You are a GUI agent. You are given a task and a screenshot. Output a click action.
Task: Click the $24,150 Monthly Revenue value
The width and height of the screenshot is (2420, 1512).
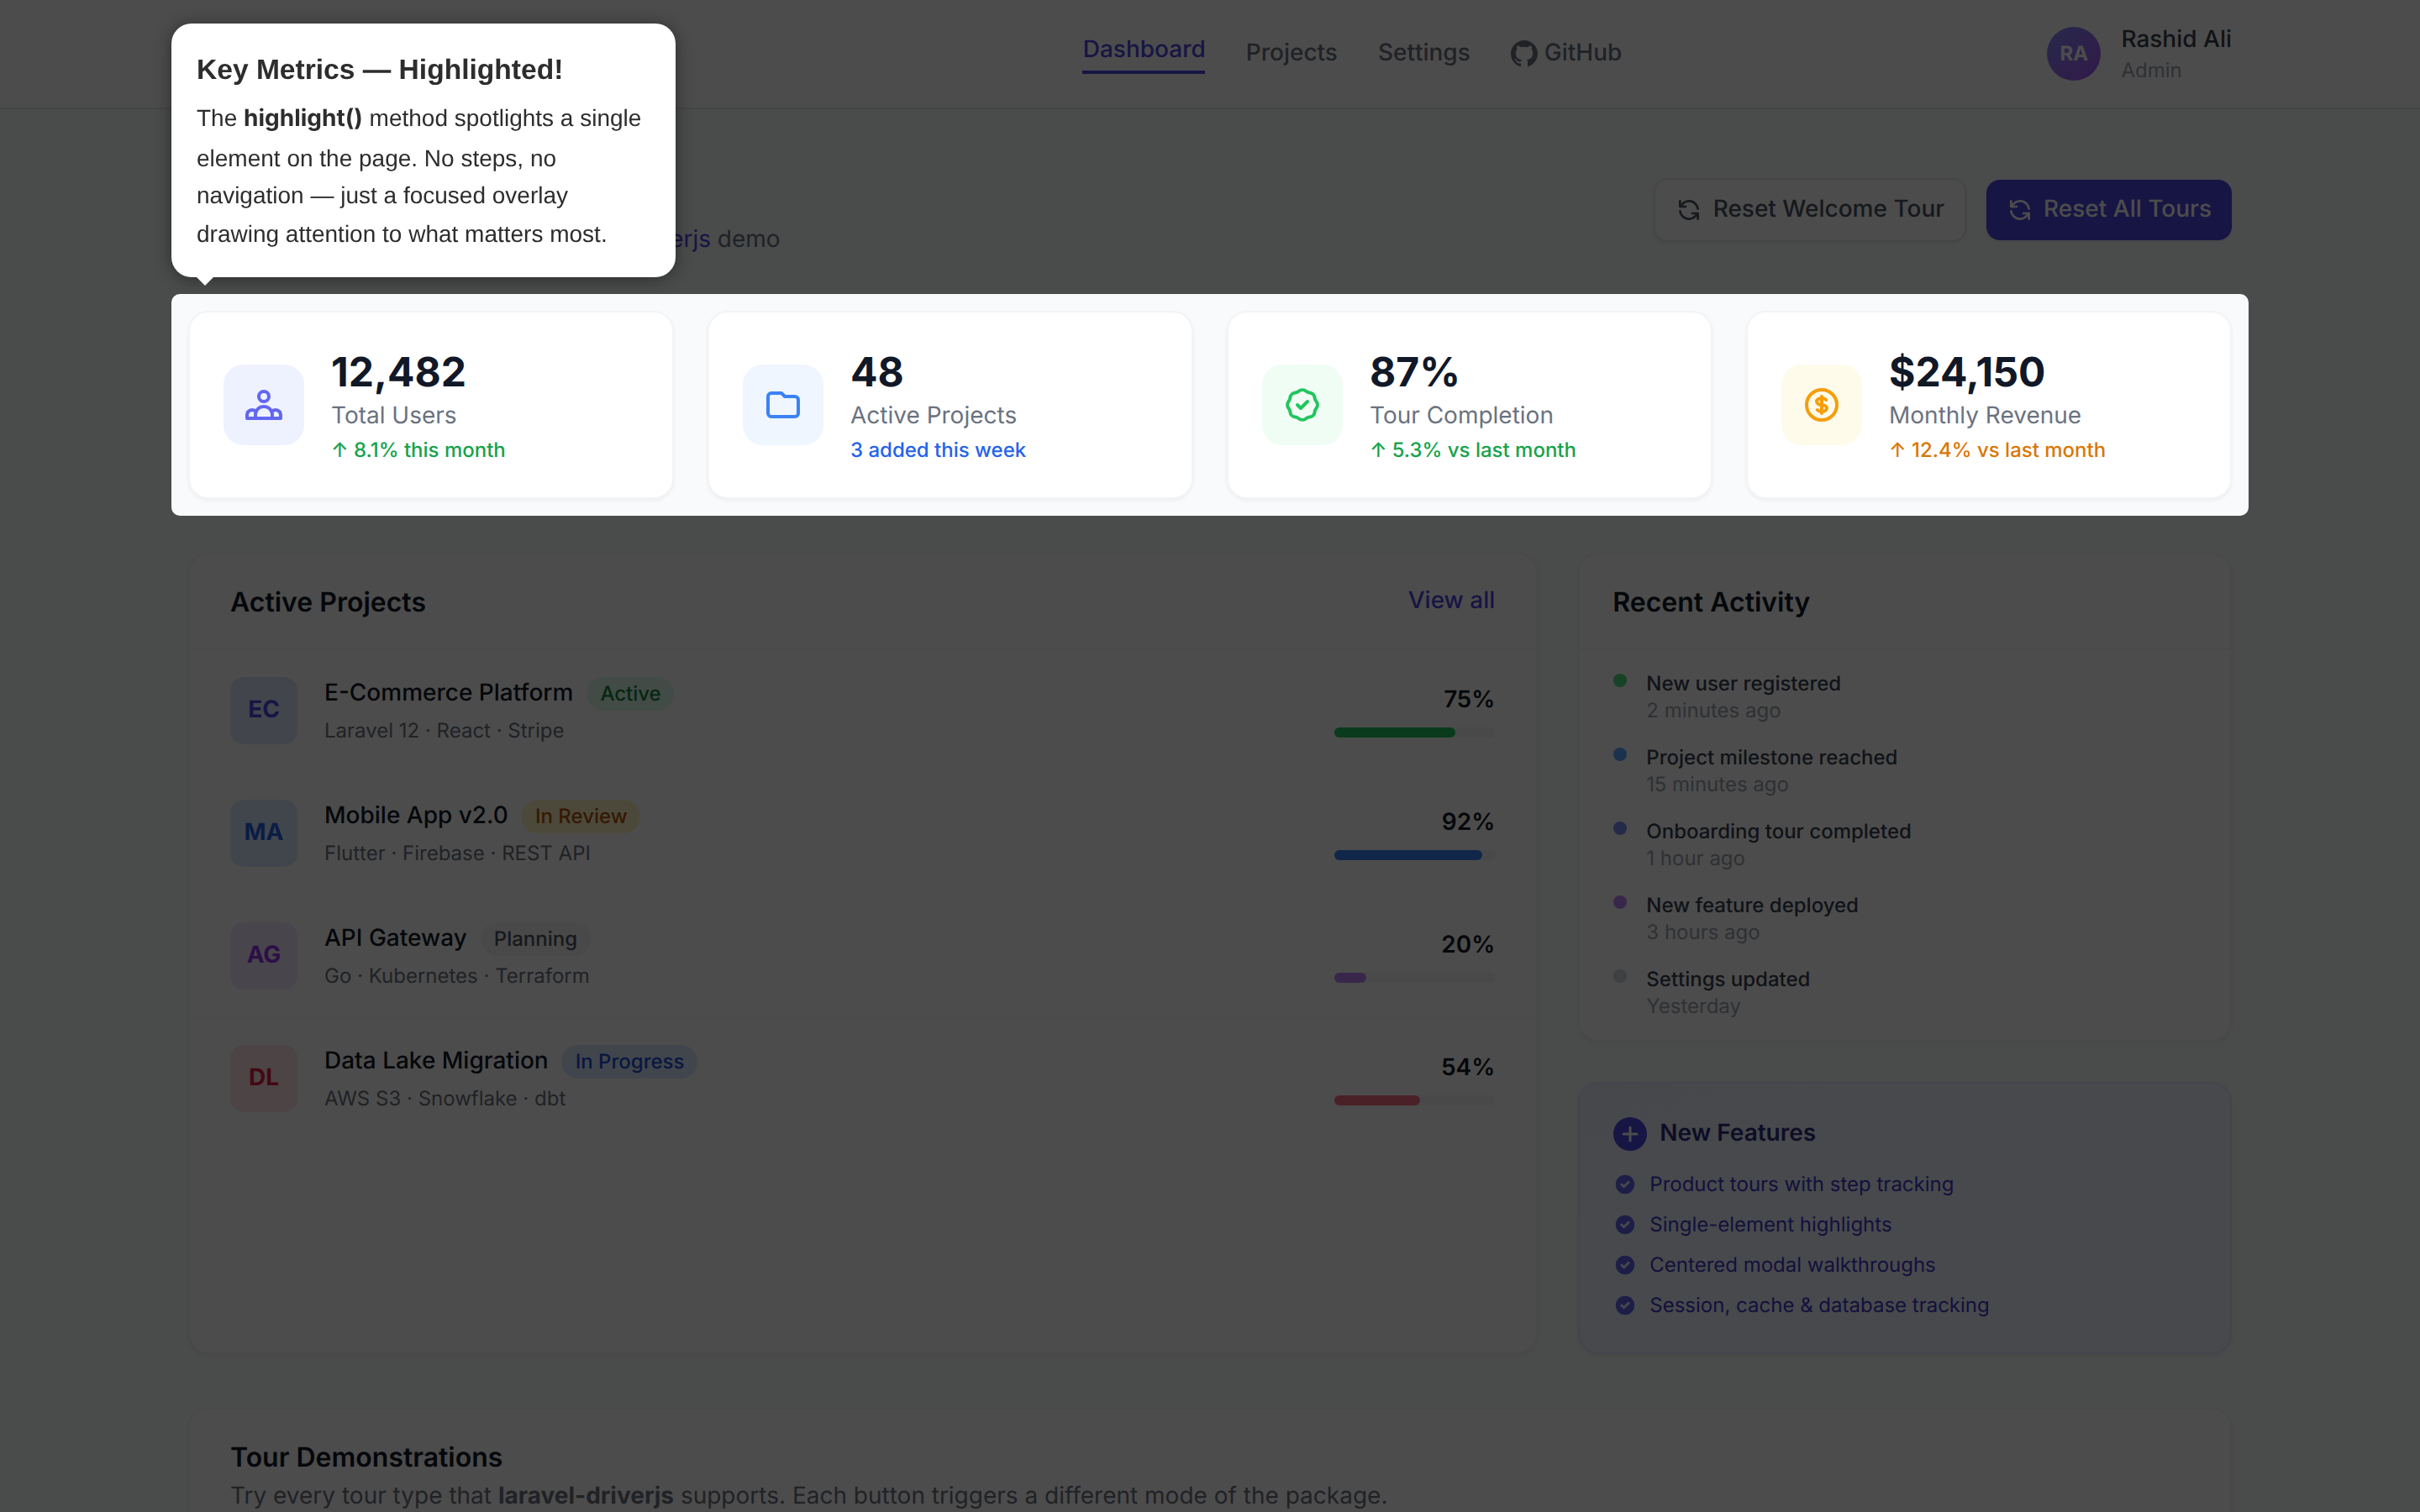1966,372
